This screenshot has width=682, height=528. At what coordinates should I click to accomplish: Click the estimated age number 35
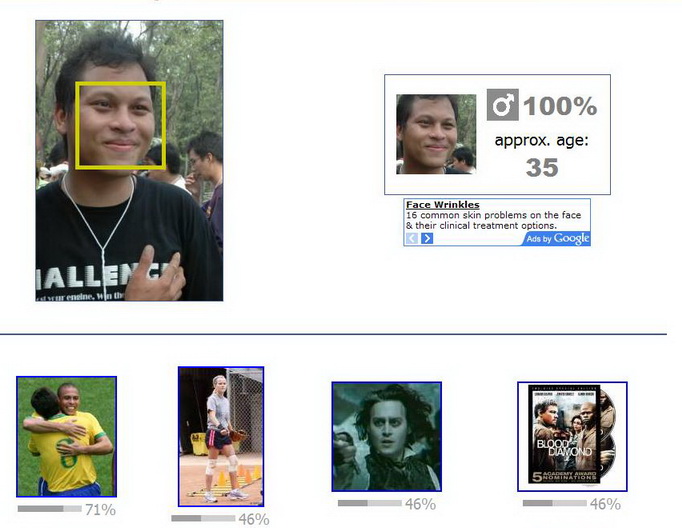(542, 167)
